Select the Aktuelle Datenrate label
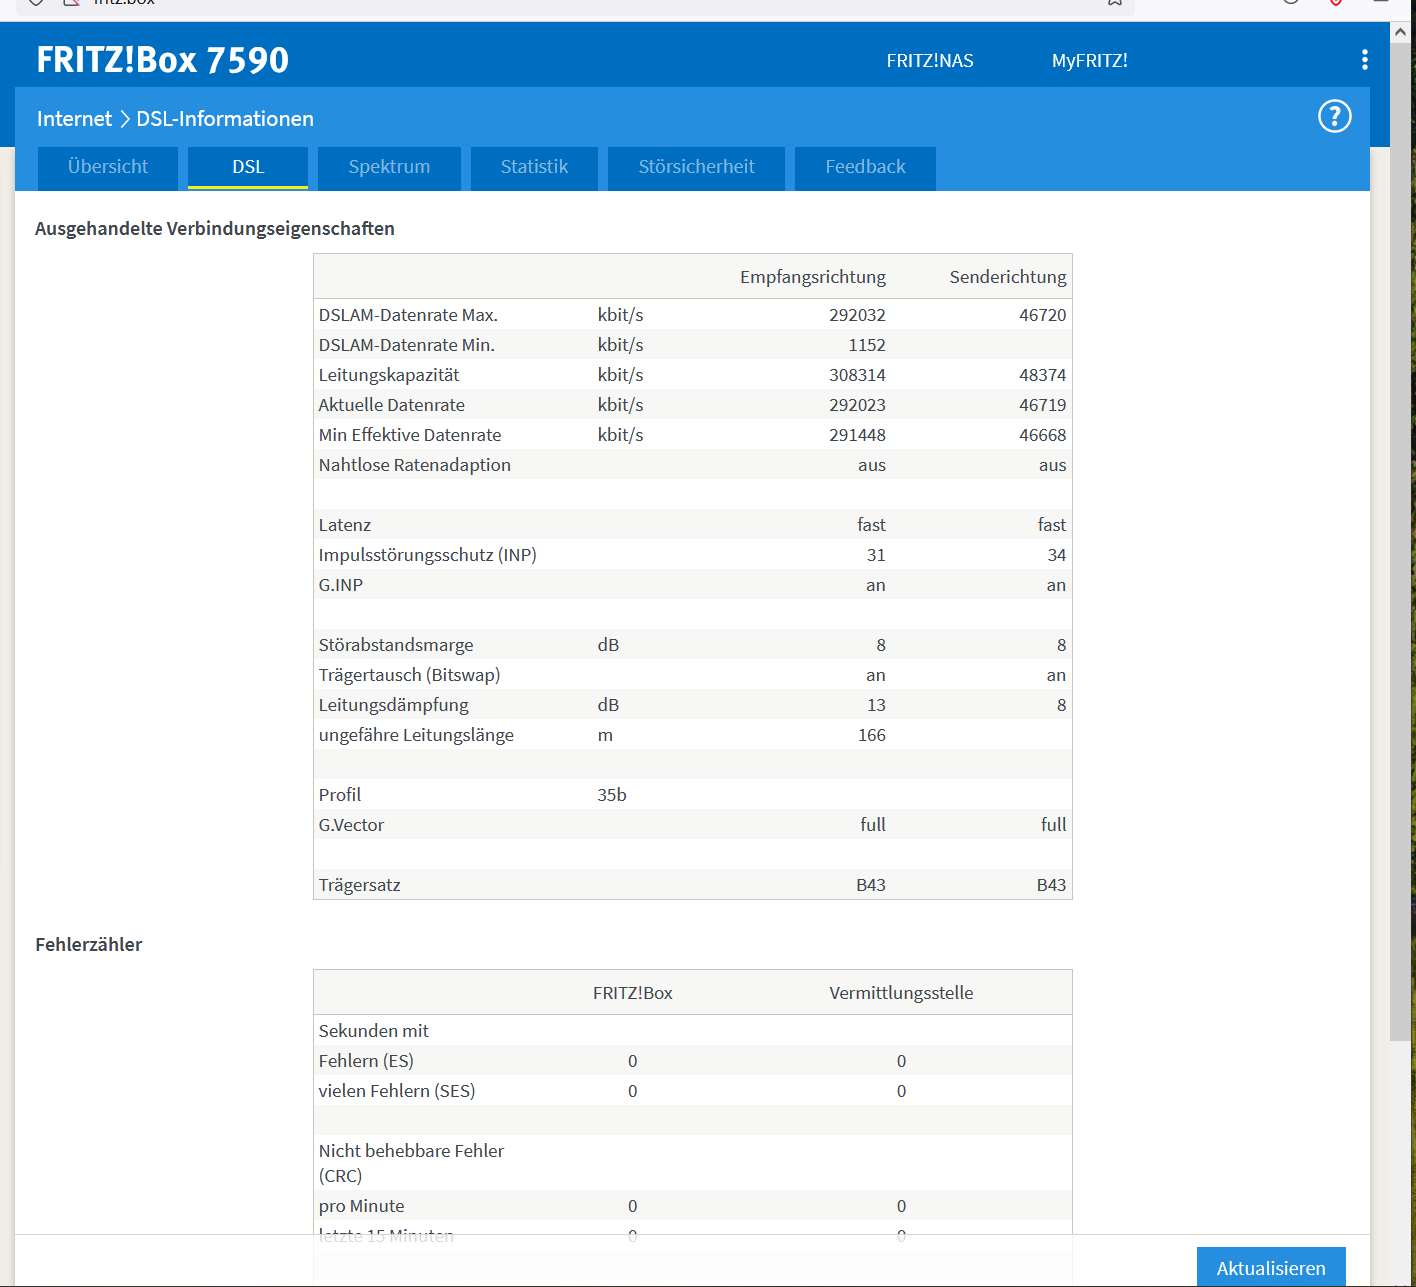The height and width of the screenshot is (1287, 1416). tap(392, 405)
